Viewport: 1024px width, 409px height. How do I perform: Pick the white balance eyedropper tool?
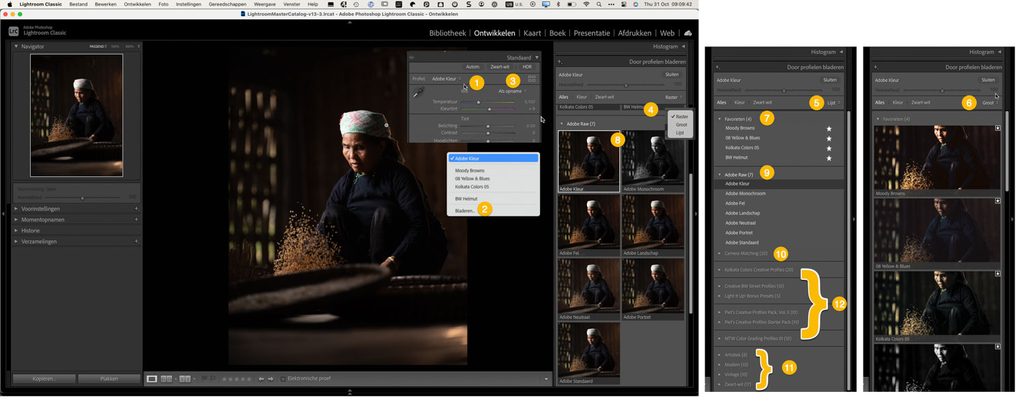tap(417, 92)
